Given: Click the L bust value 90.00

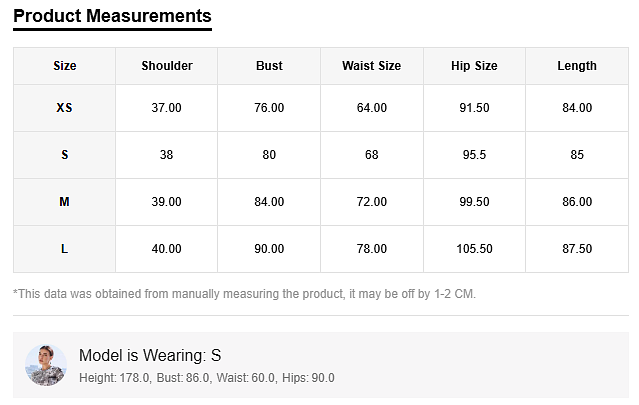Looking at the screenshot, I should pos(269,249).
